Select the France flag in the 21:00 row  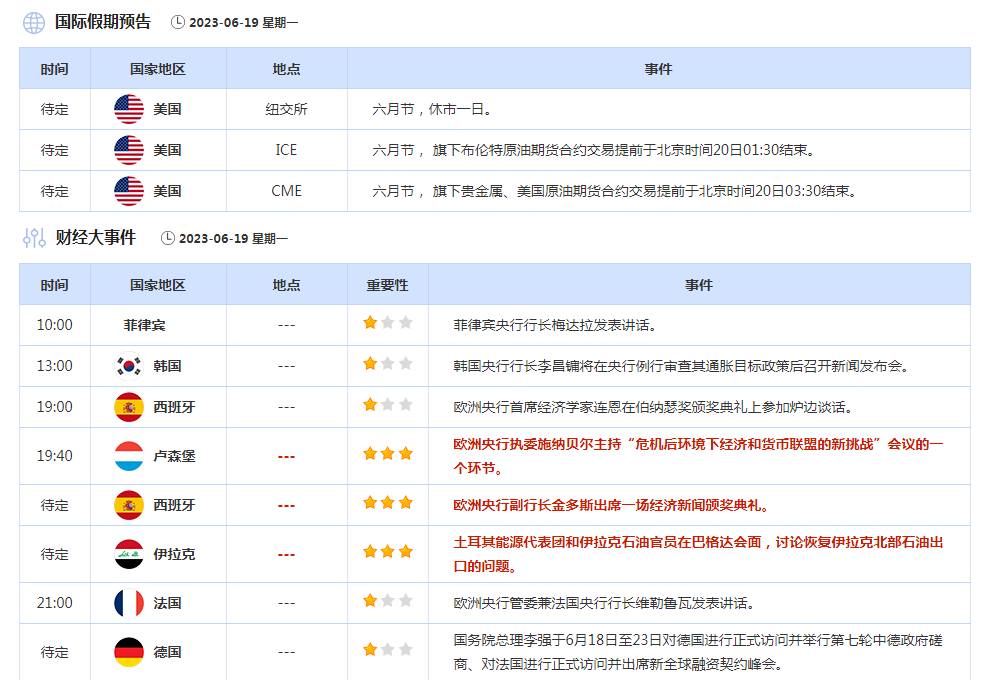(x=129, y=603)
